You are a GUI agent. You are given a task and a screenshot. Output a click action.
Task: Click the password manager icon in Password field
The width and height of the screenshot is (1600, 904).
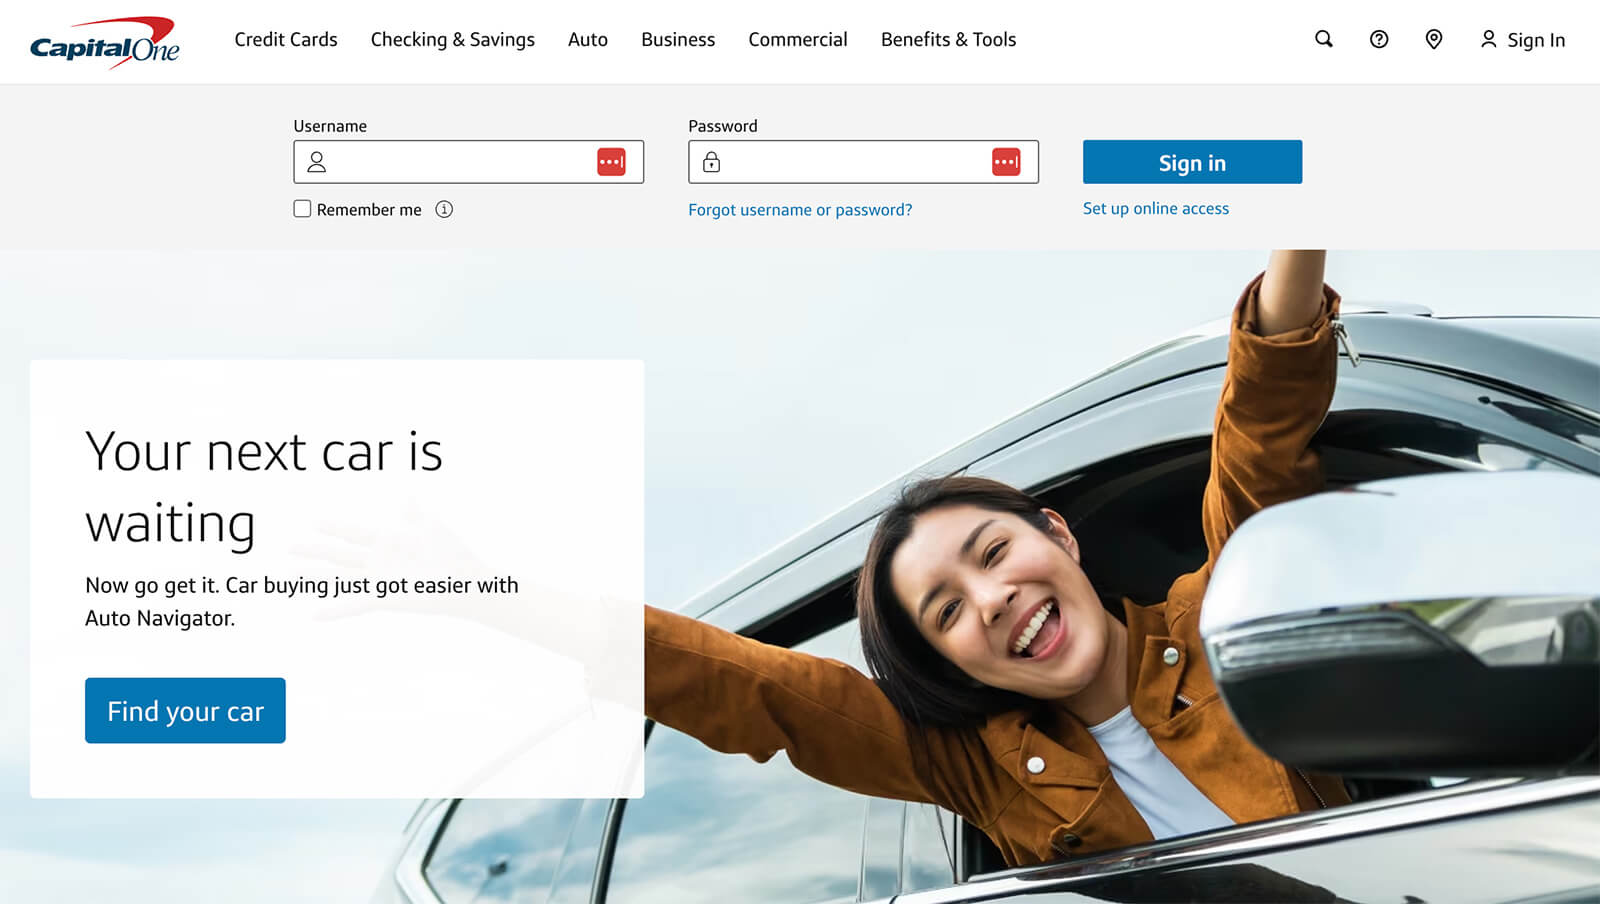point(1006,162)
